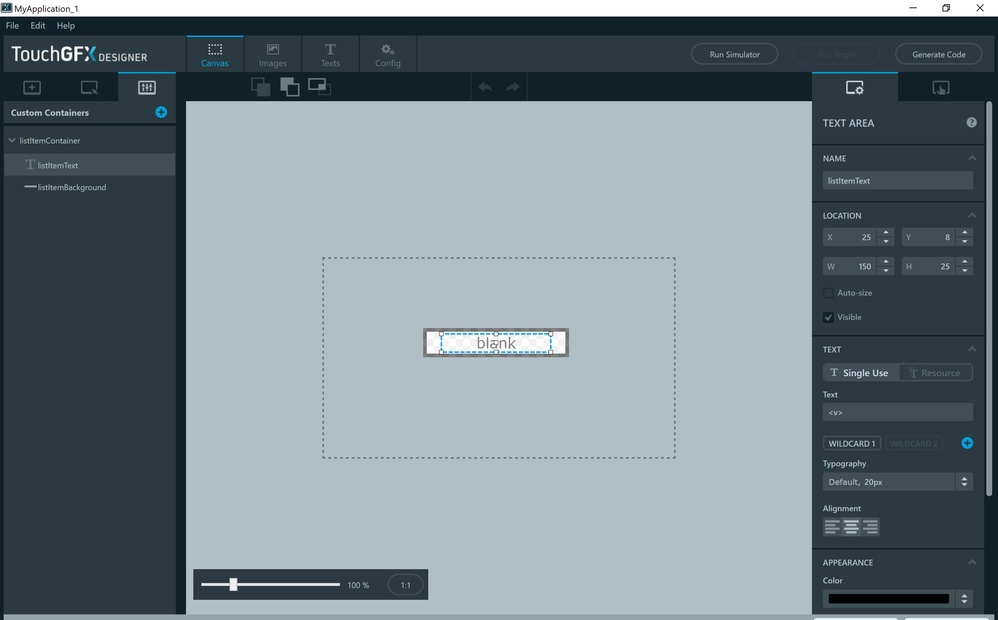This screenshot has width=998, height=620.
Task: Collapse the NAME section
Action: coord(972,158)
